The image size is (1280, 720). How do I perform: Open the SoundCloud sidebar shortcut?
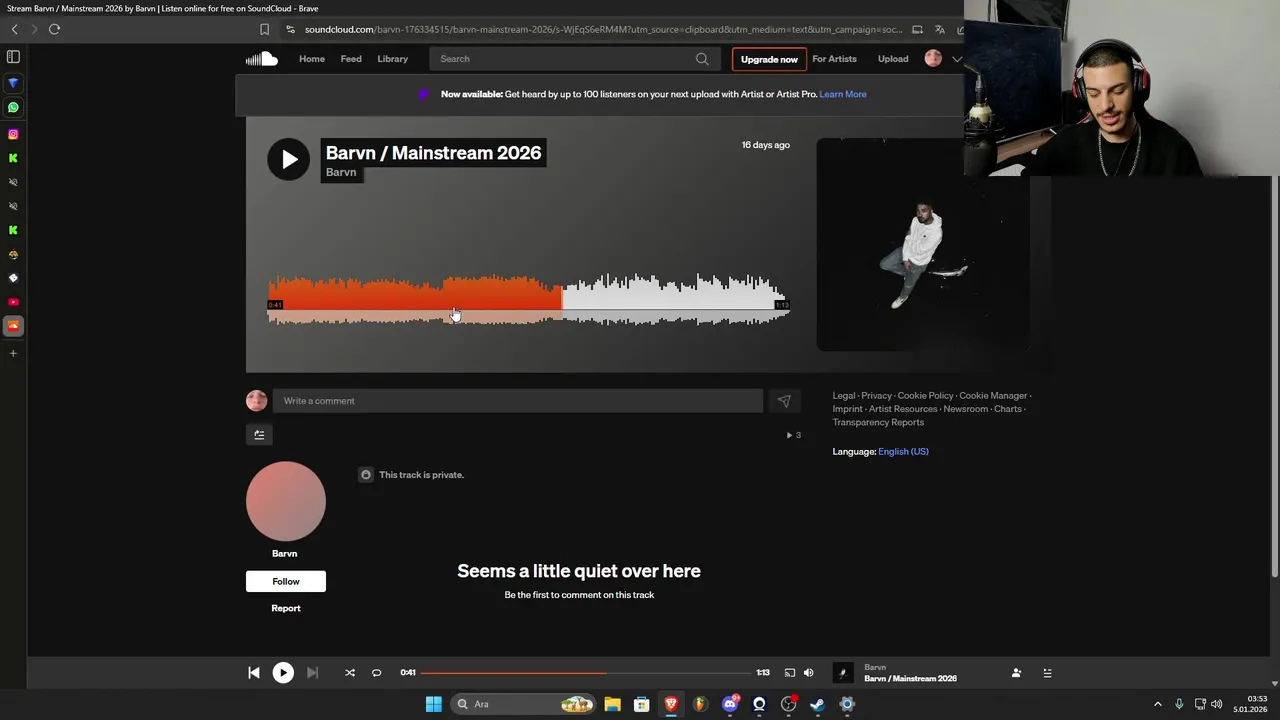[13, 326]
